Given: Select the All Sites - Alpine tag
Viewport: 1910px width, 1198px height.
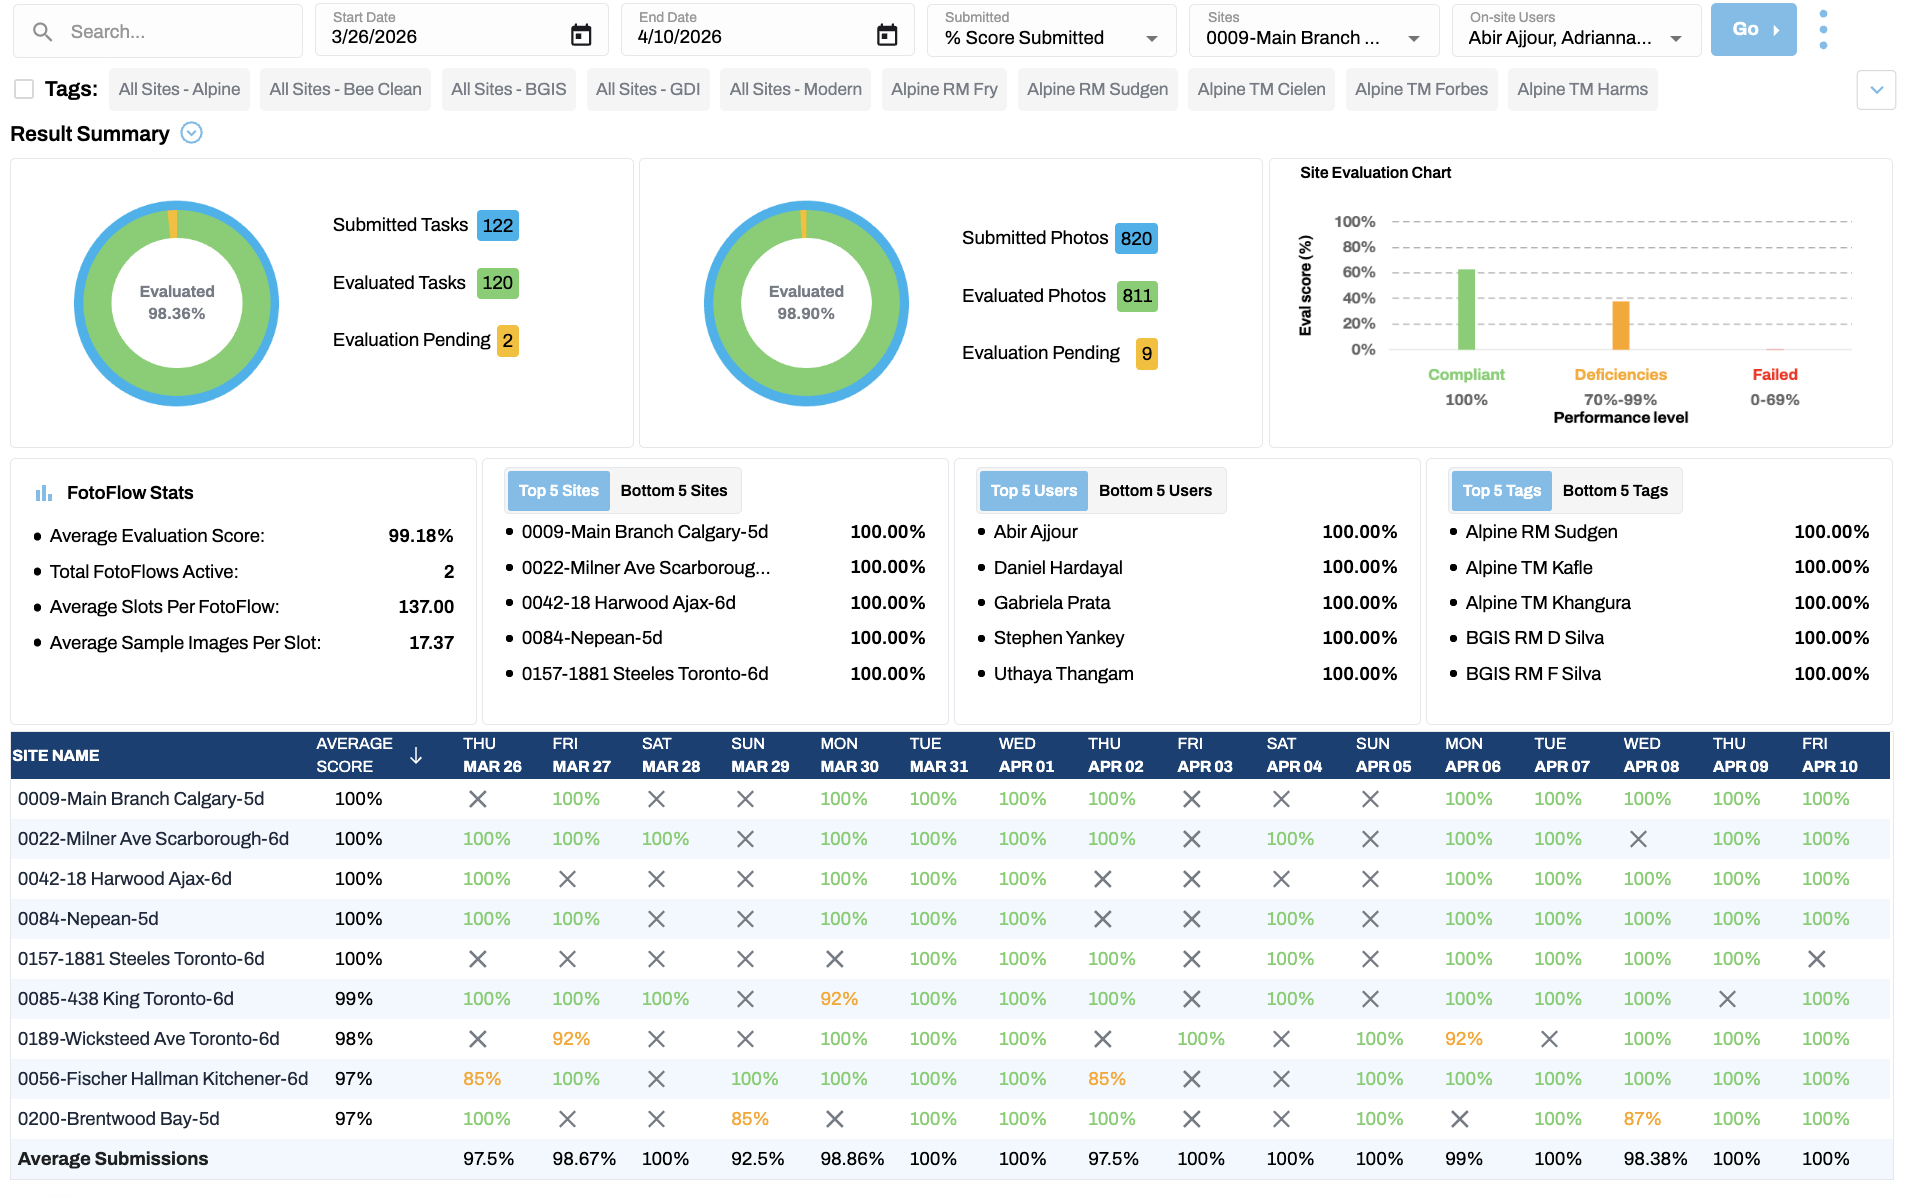Looking at the screenshot, I should click(x=179, y=89).
